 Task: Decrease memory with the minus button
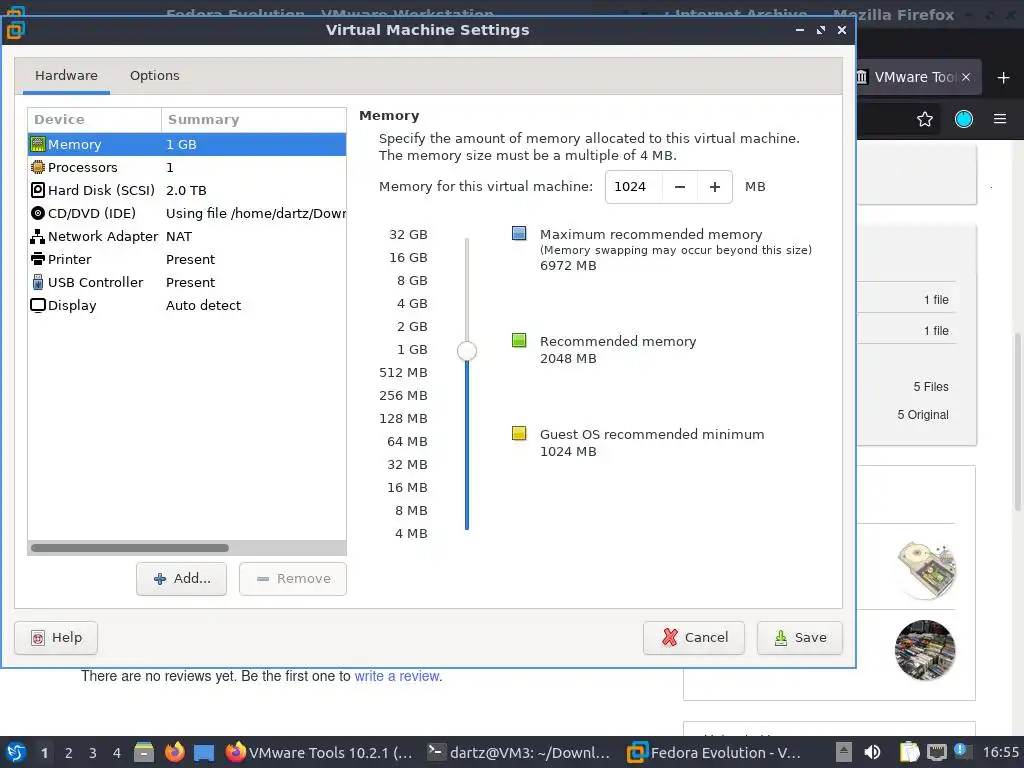(680, 187)
